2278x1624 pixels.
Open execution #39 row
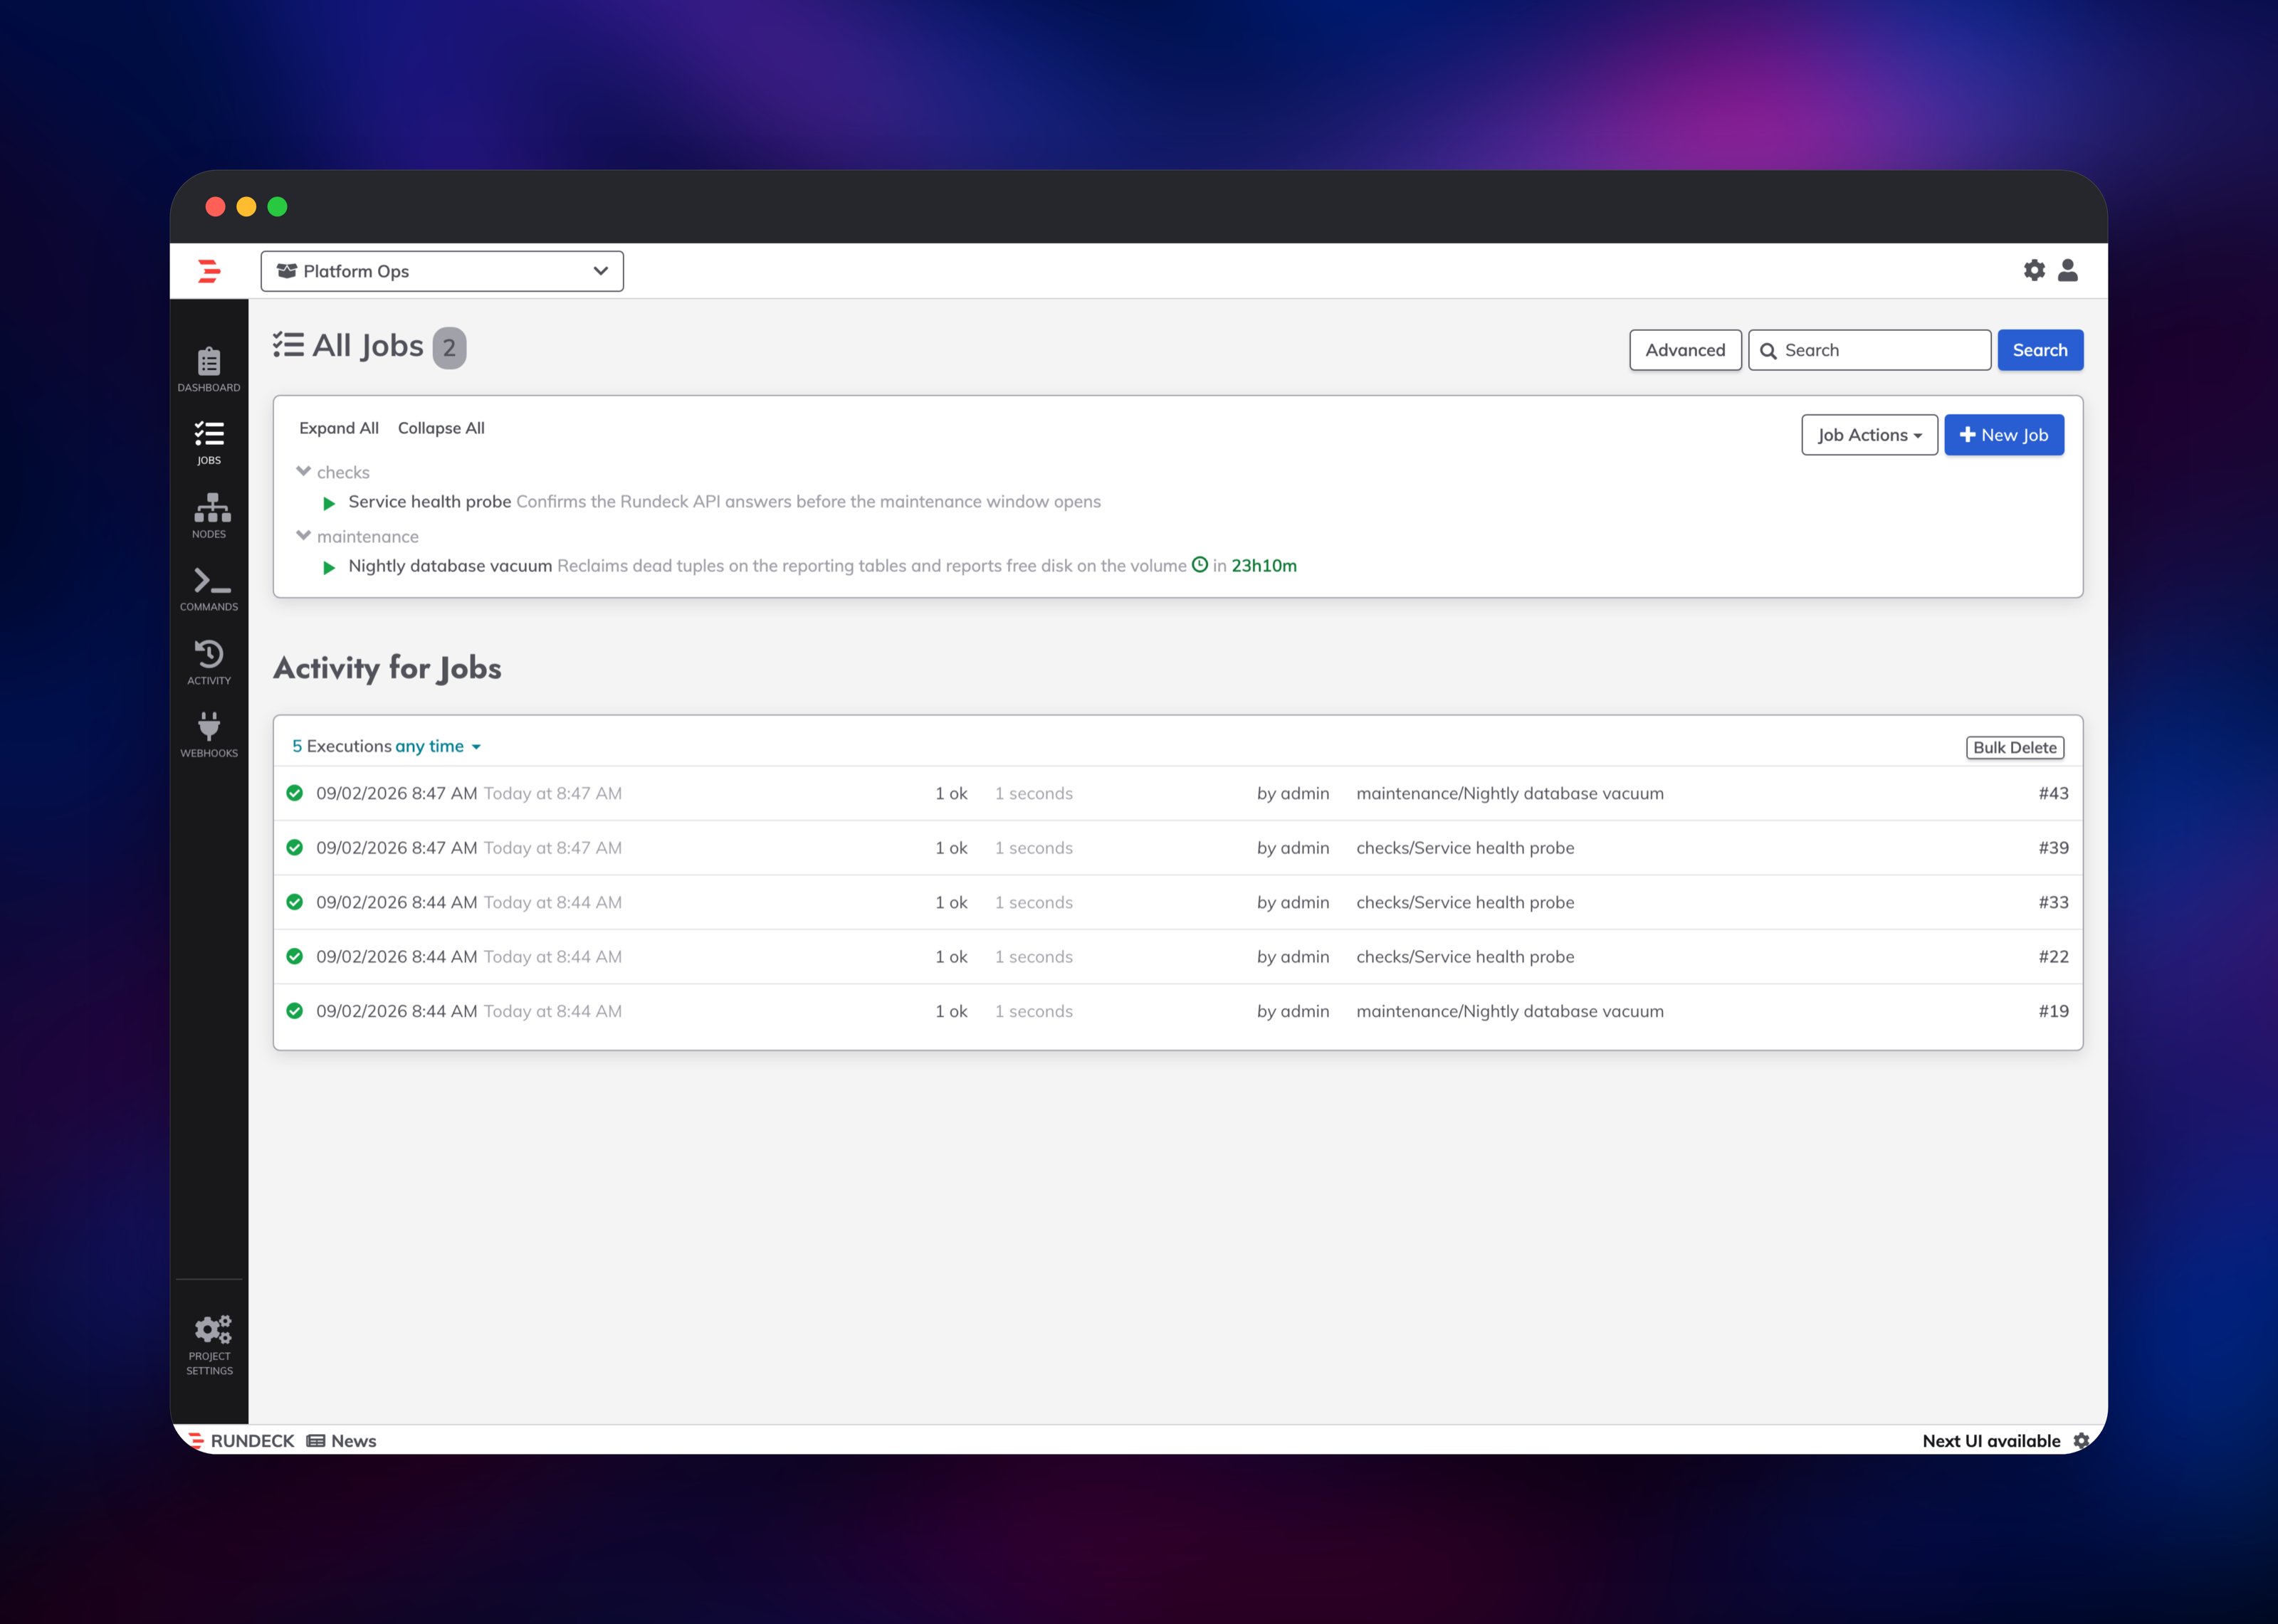[x=1177, y=847]
